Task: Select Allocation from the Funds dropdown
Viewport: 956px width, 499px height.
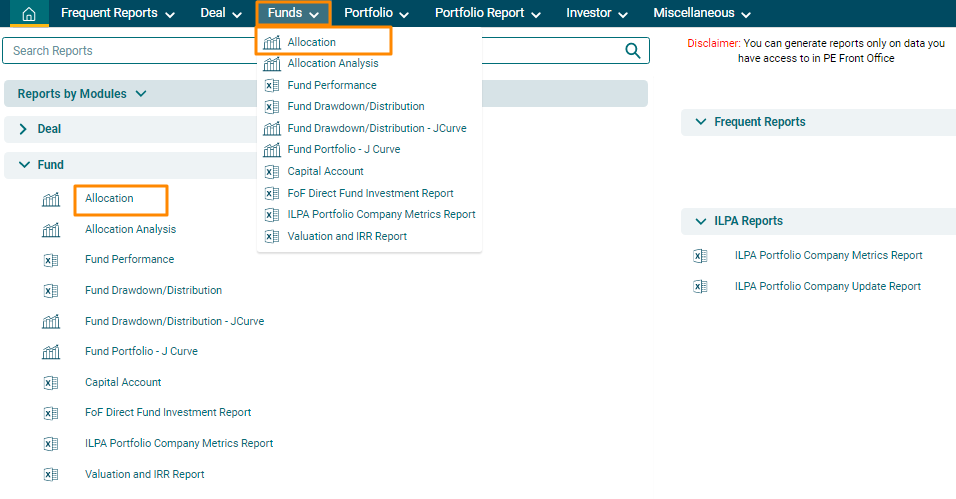Action: point(311,42)
